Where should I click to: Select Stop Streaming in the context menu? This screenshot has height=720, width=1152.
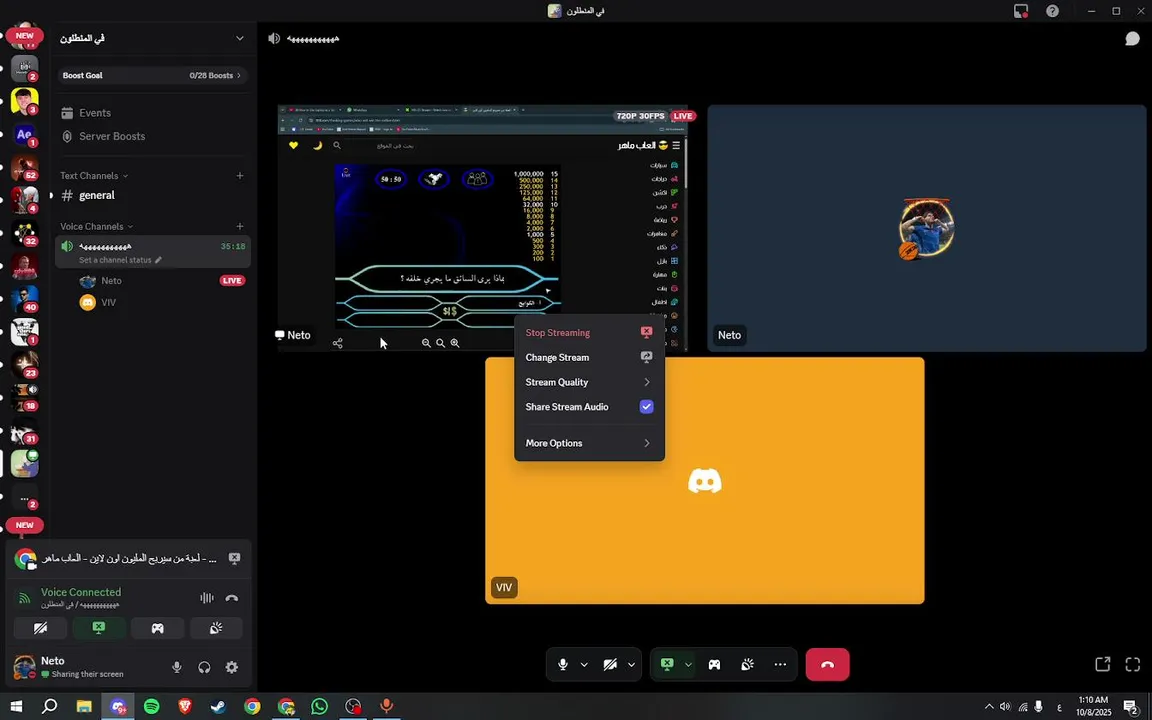(x=589, y=333)
